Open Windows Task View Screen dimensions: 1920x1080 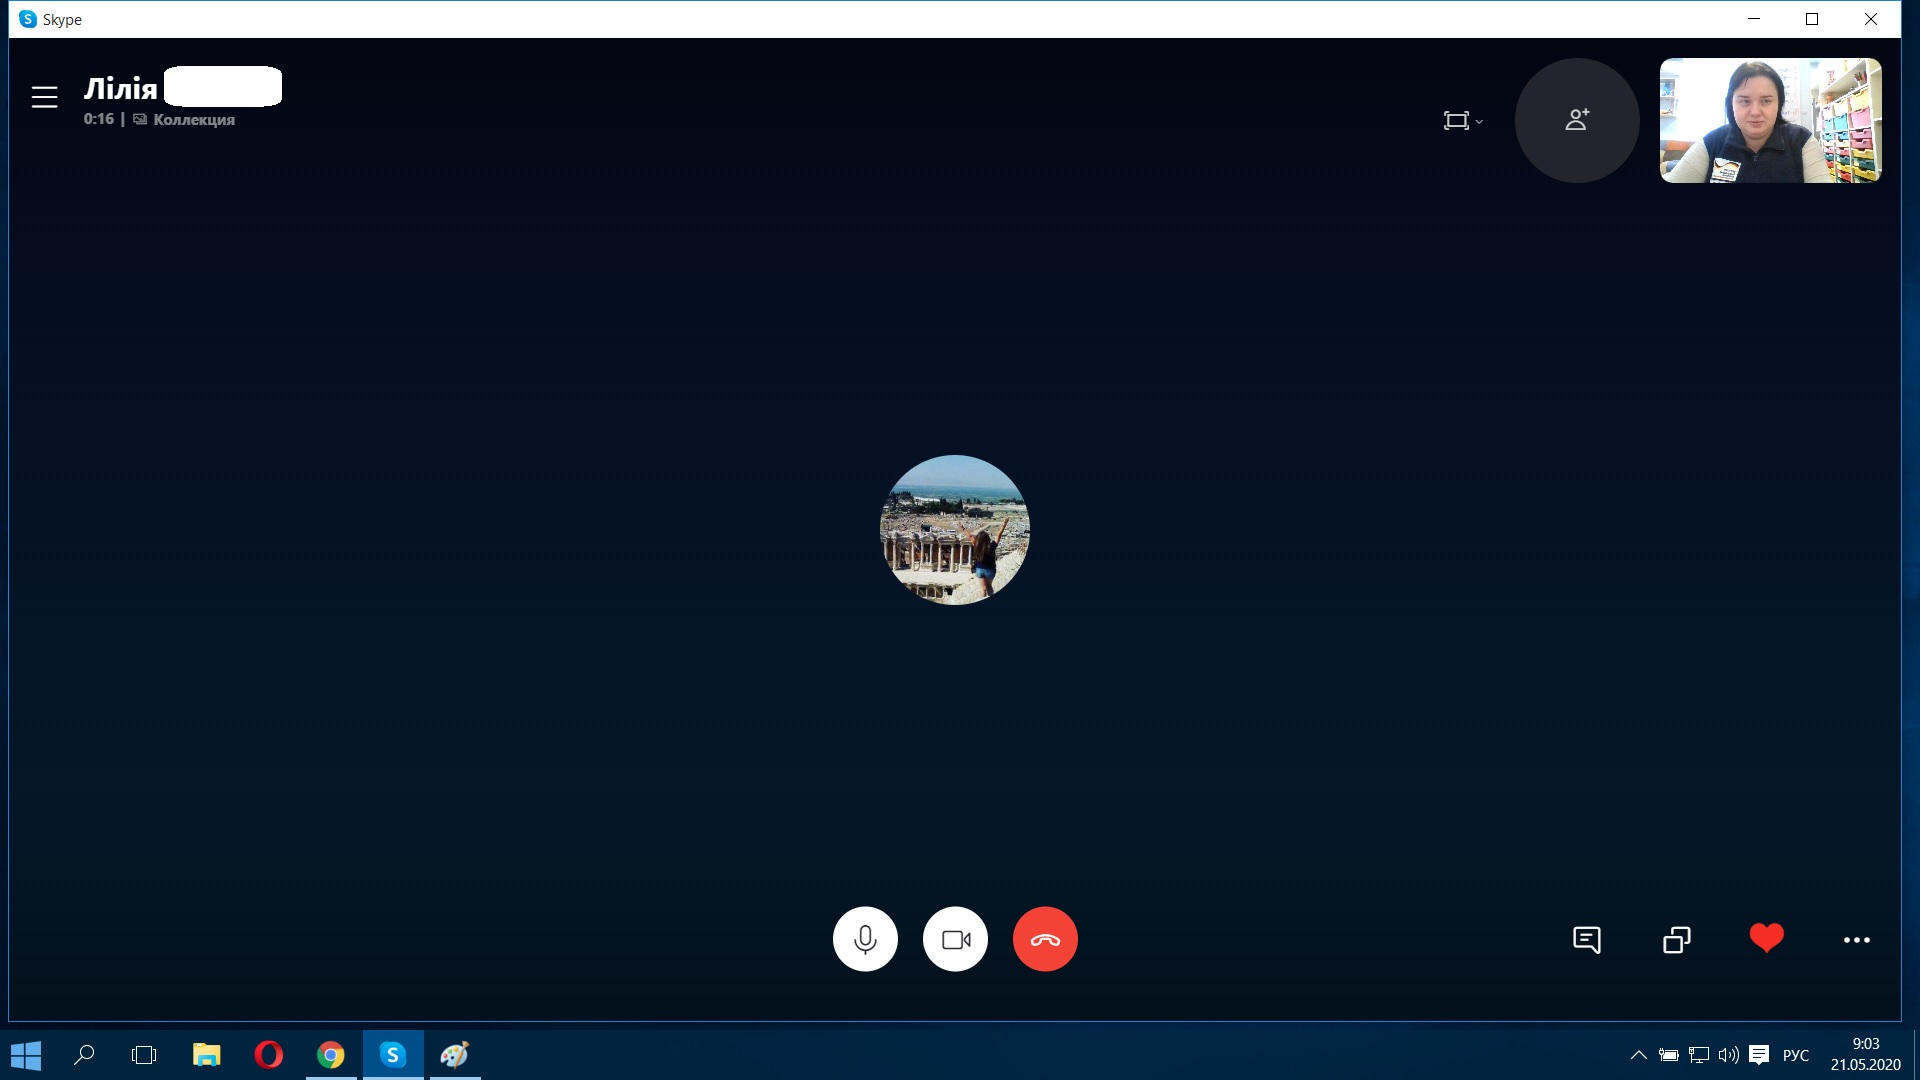(x=144, y=1055)
